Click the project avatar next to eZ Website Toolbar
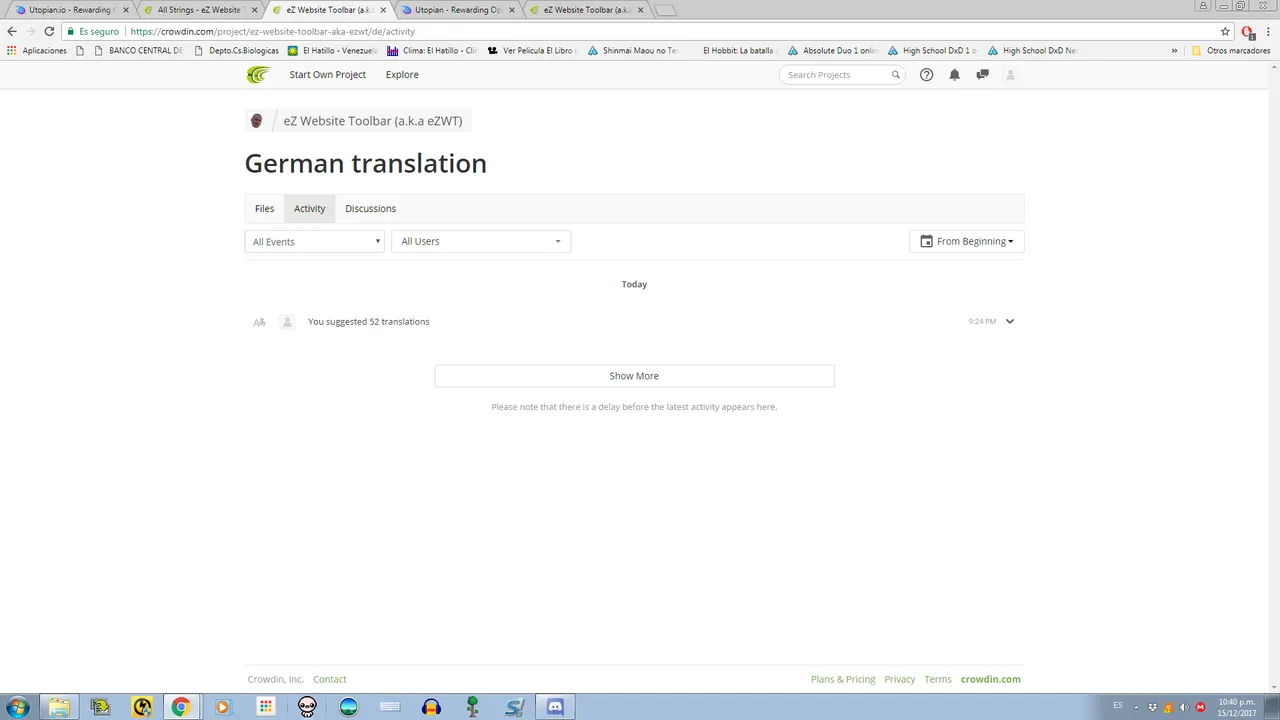The height and width of the screenshot is (720, 1280). pyautogui.click(x=256, y=121)
